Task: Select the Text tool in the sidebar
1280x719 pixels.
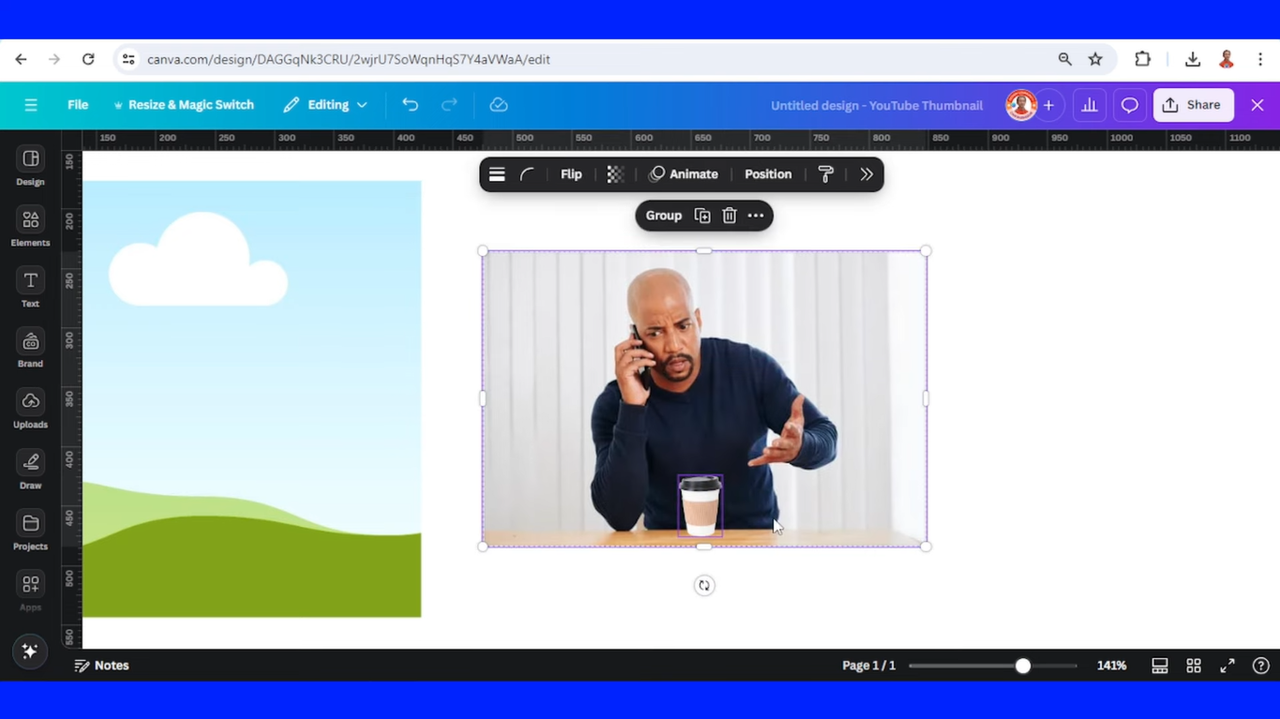Action: tap(30, 288)
